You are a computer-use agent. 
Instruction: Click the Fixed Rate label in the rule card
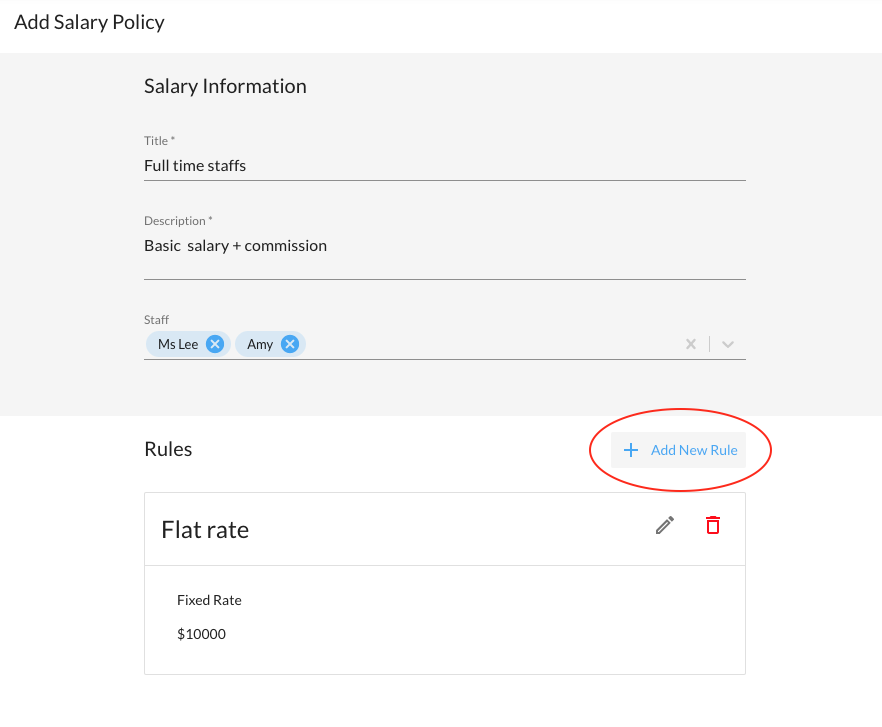coord(209,600)
